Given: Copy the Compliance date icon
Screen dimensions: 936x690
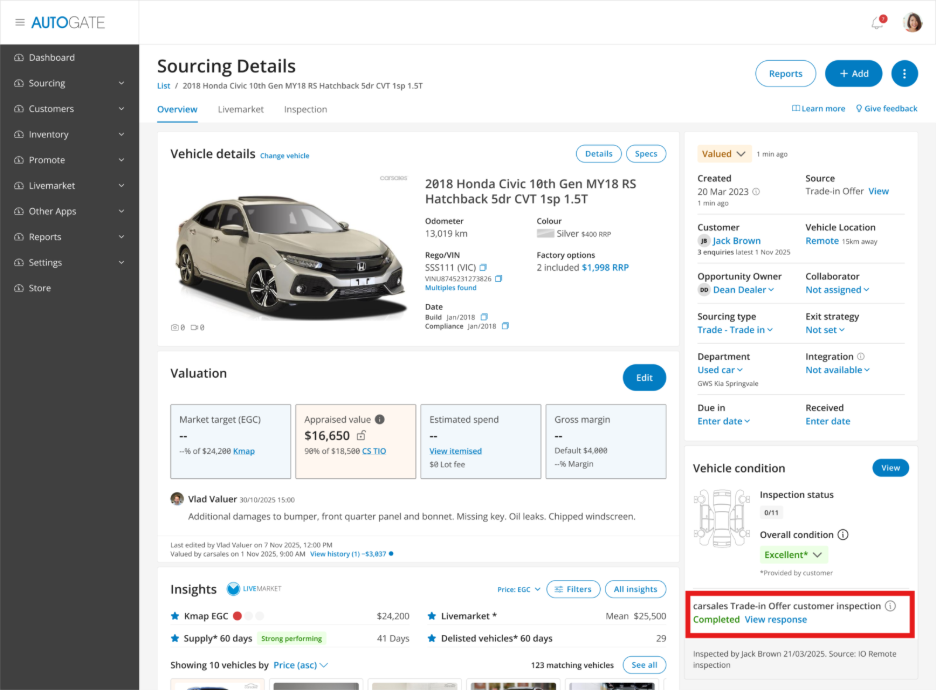Looking at the screenshot, I should 505,326.
